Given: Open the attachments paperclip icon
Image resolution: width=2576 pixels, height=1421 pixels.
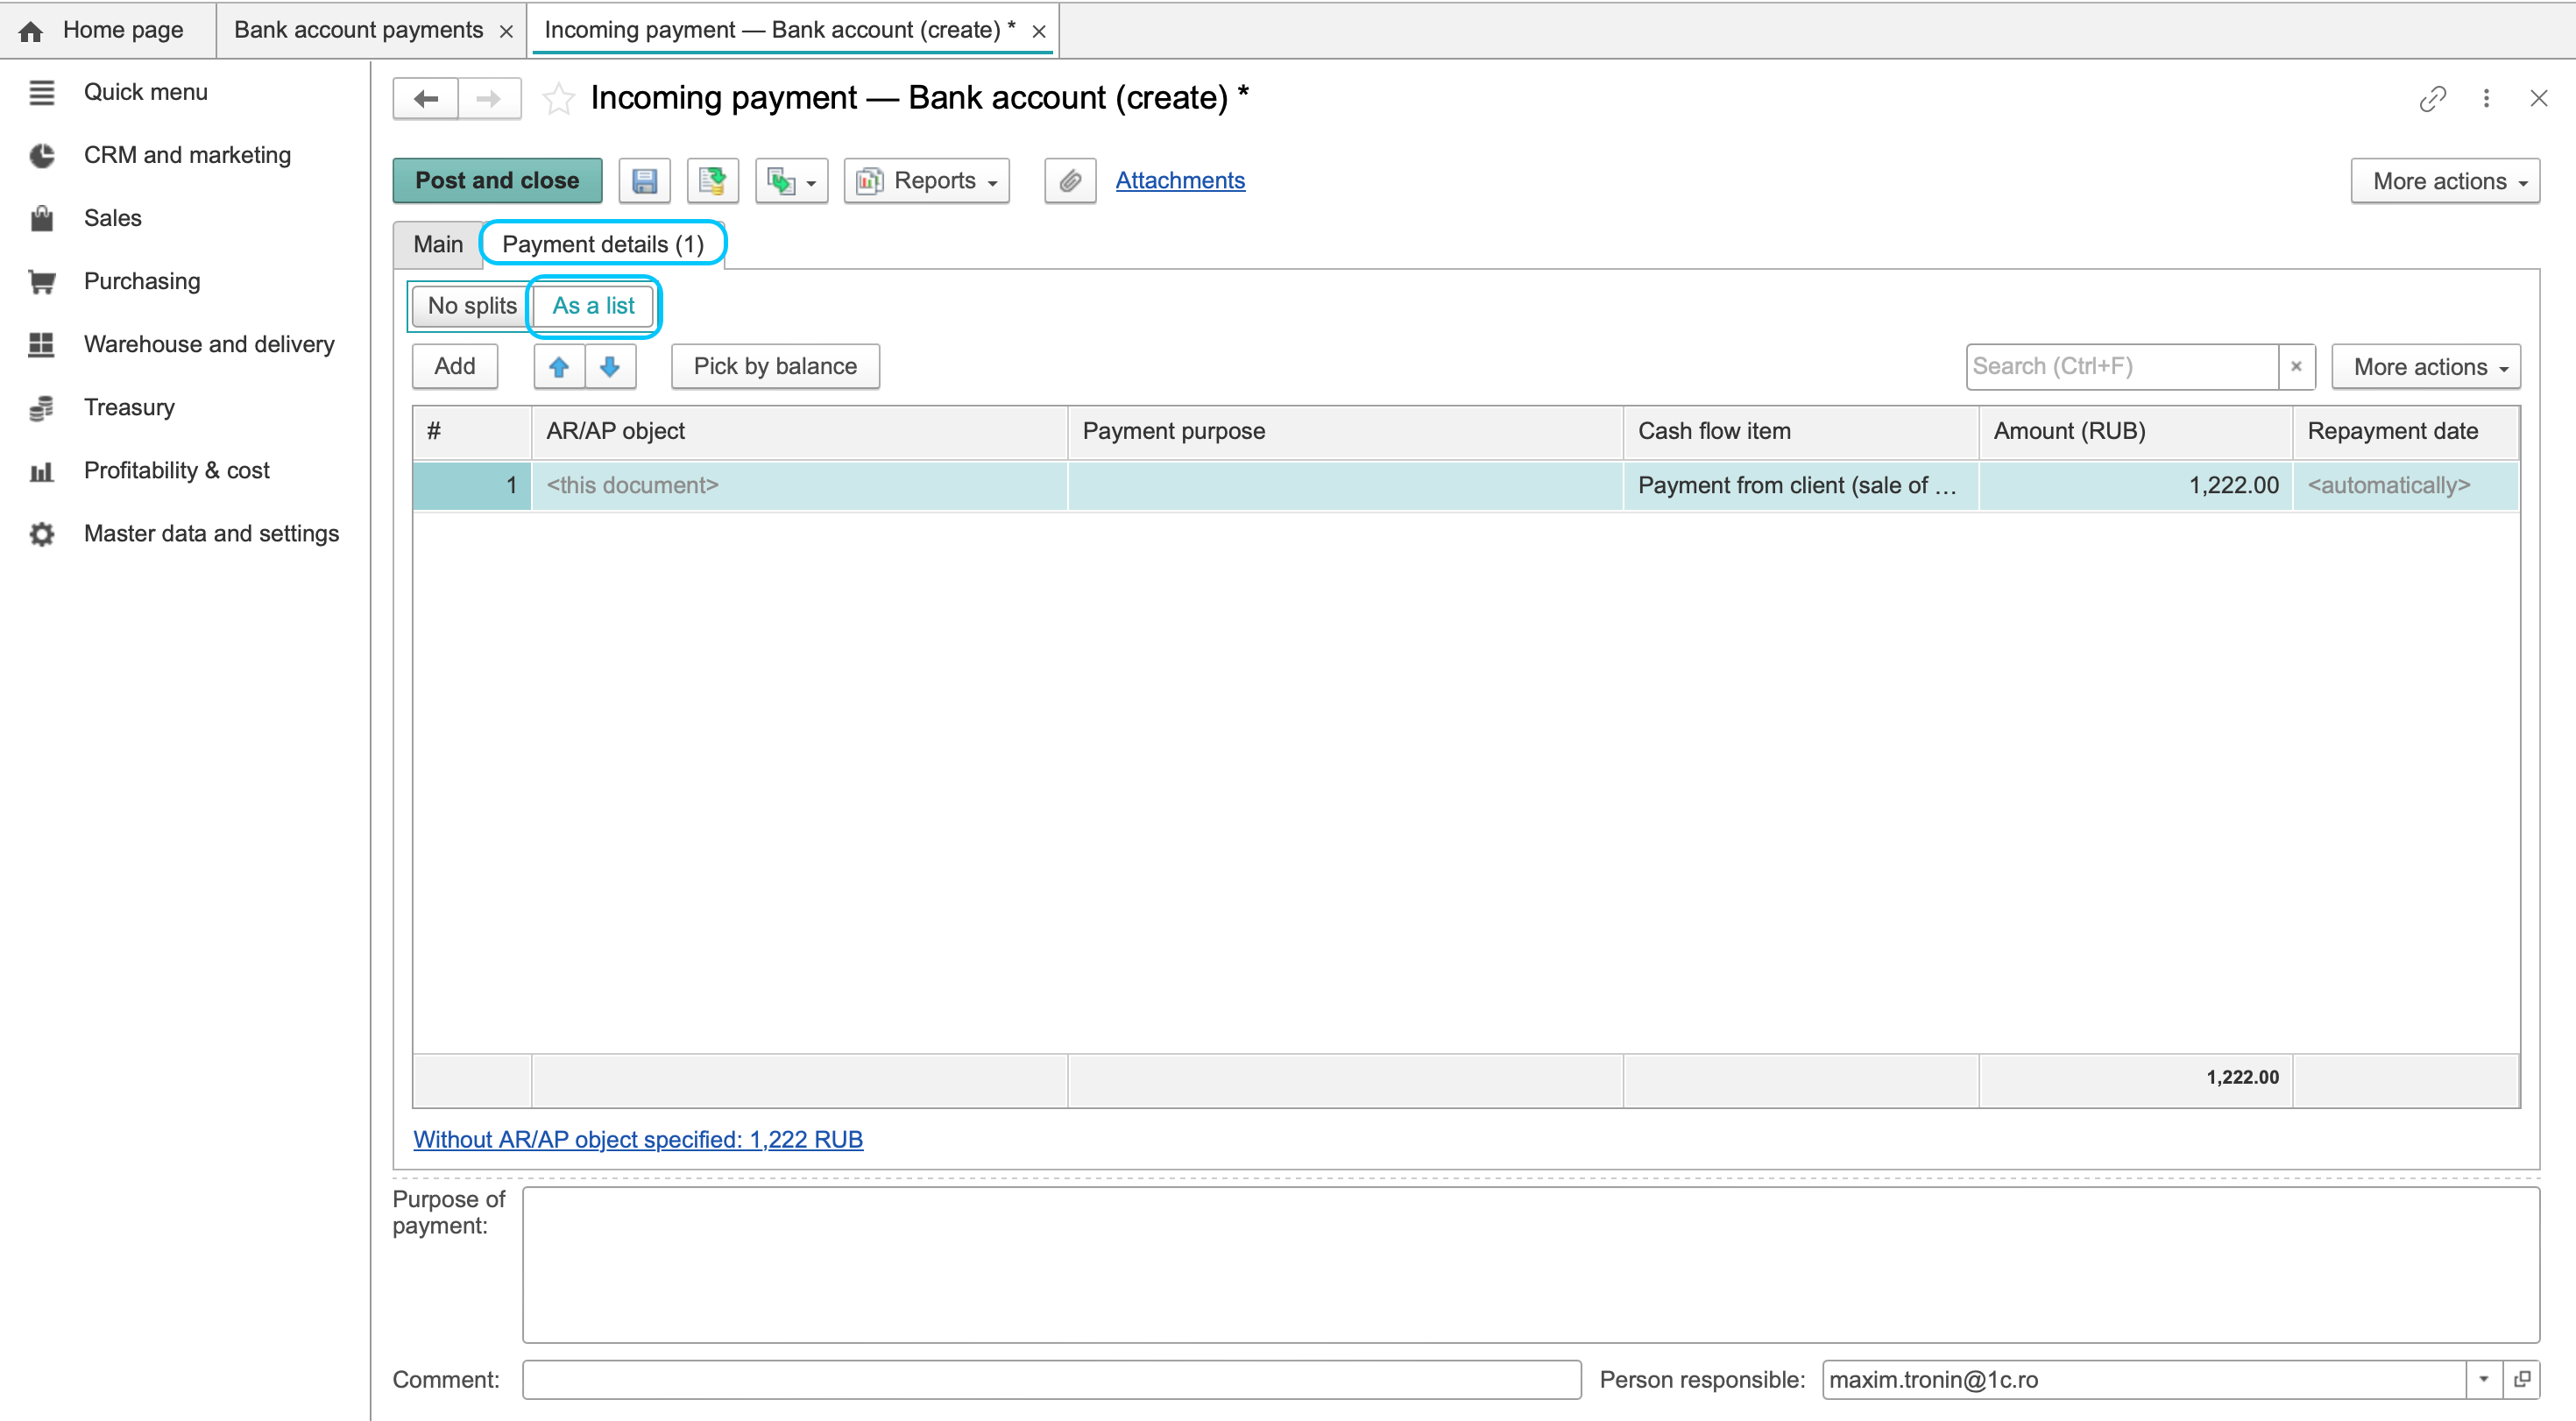Looking at the screenshot, I should tap(1070, 181).
